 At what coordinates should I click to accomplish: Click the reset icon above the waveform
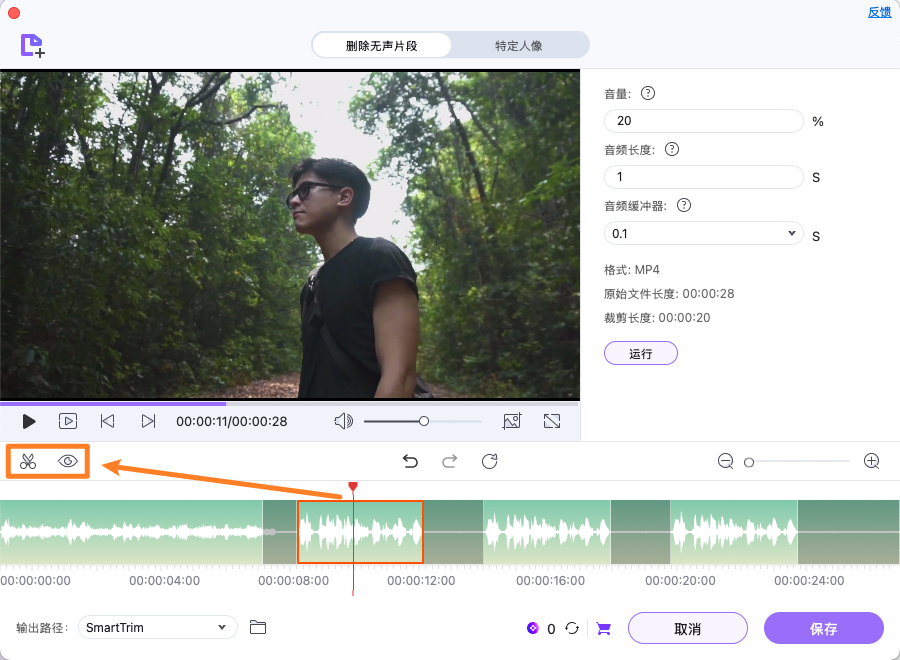coord(489,461)
